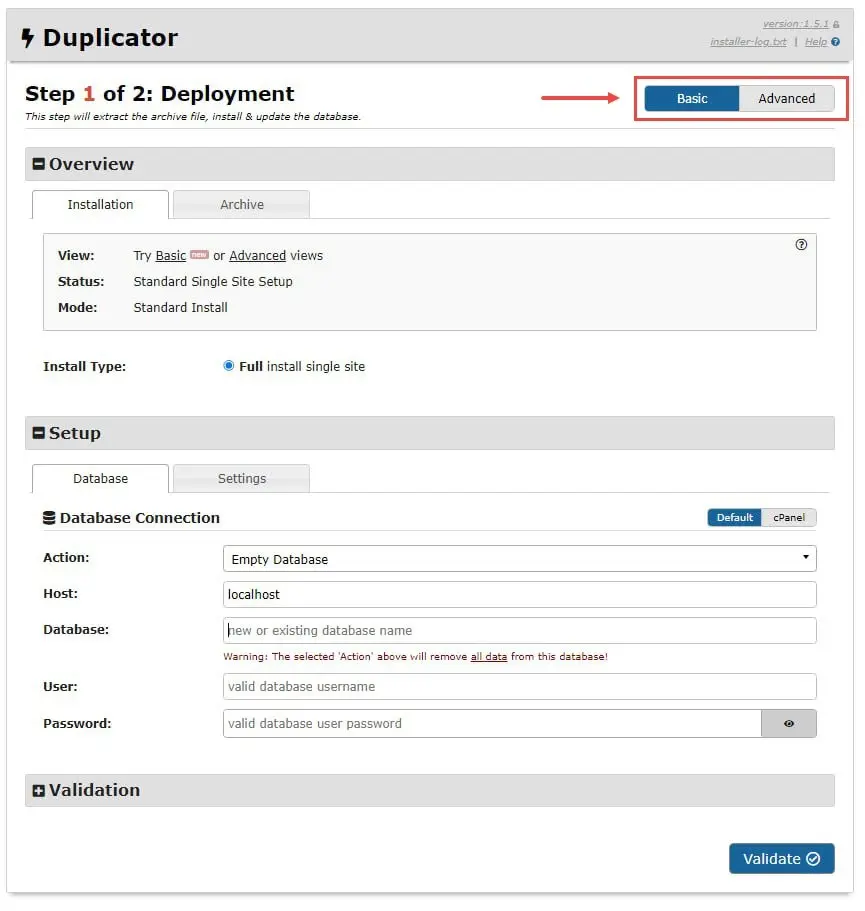Focus the Password input field
This screenshot has width=865, height=911.
[x=492, y=723]
